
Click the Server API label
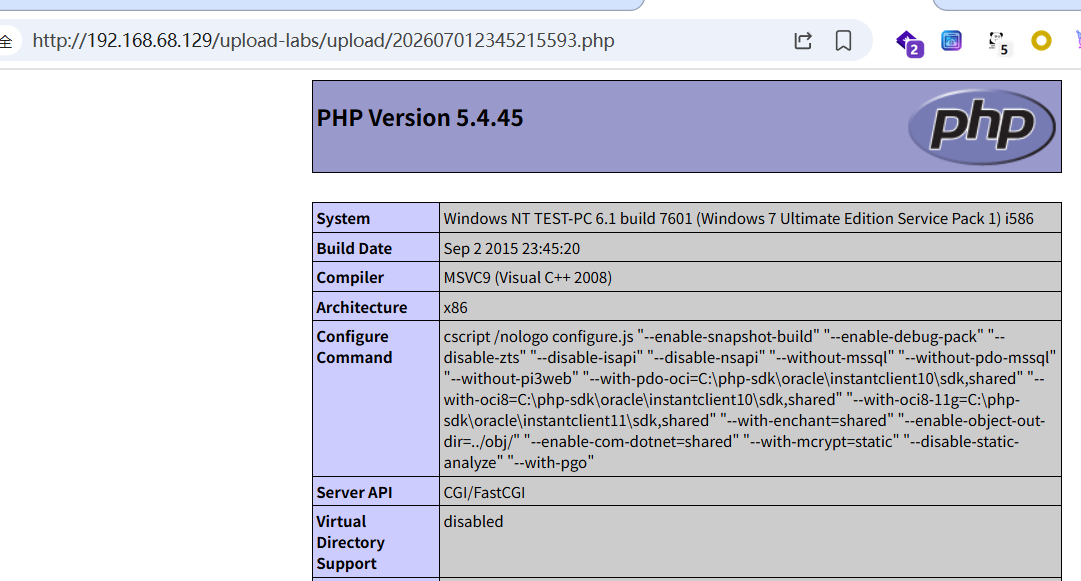(x=354, y=492)
